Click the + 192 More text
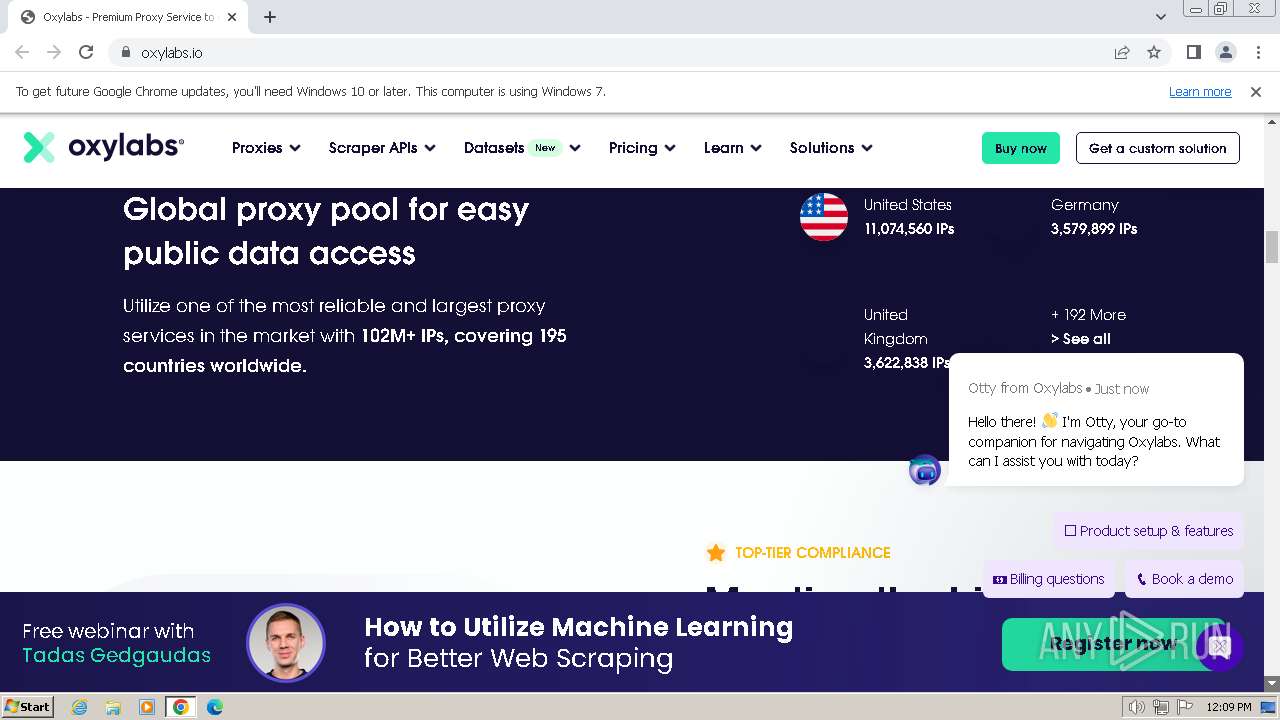 [x=1088, y=314]
